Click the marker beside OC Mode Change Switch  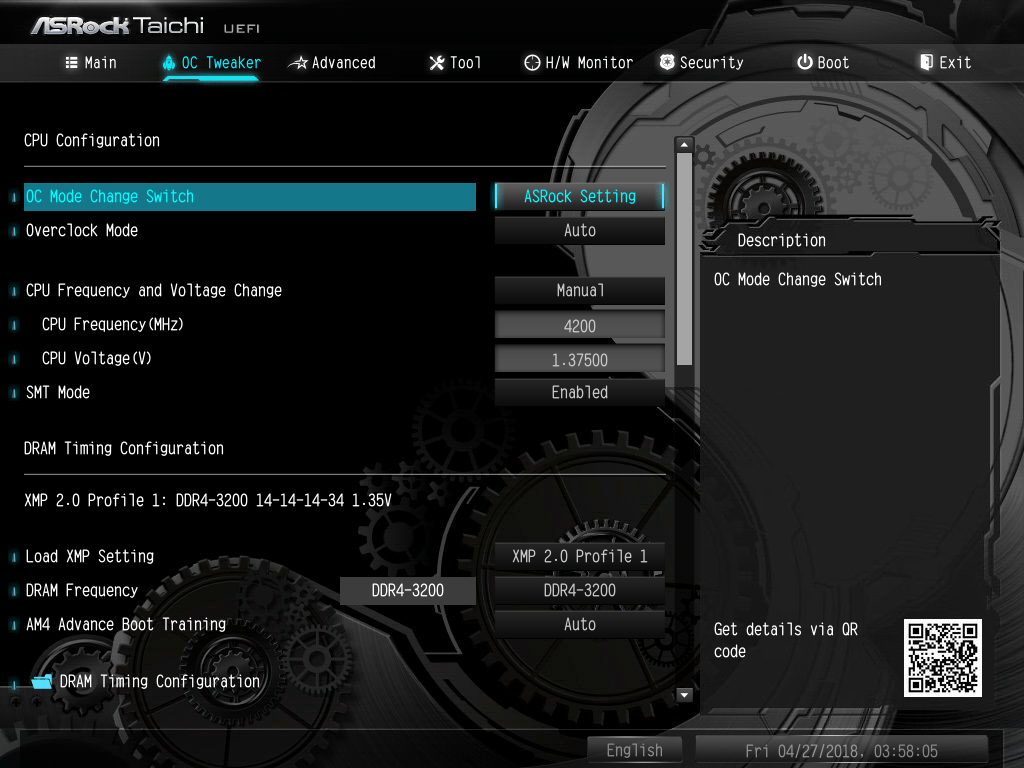(14, 197)
